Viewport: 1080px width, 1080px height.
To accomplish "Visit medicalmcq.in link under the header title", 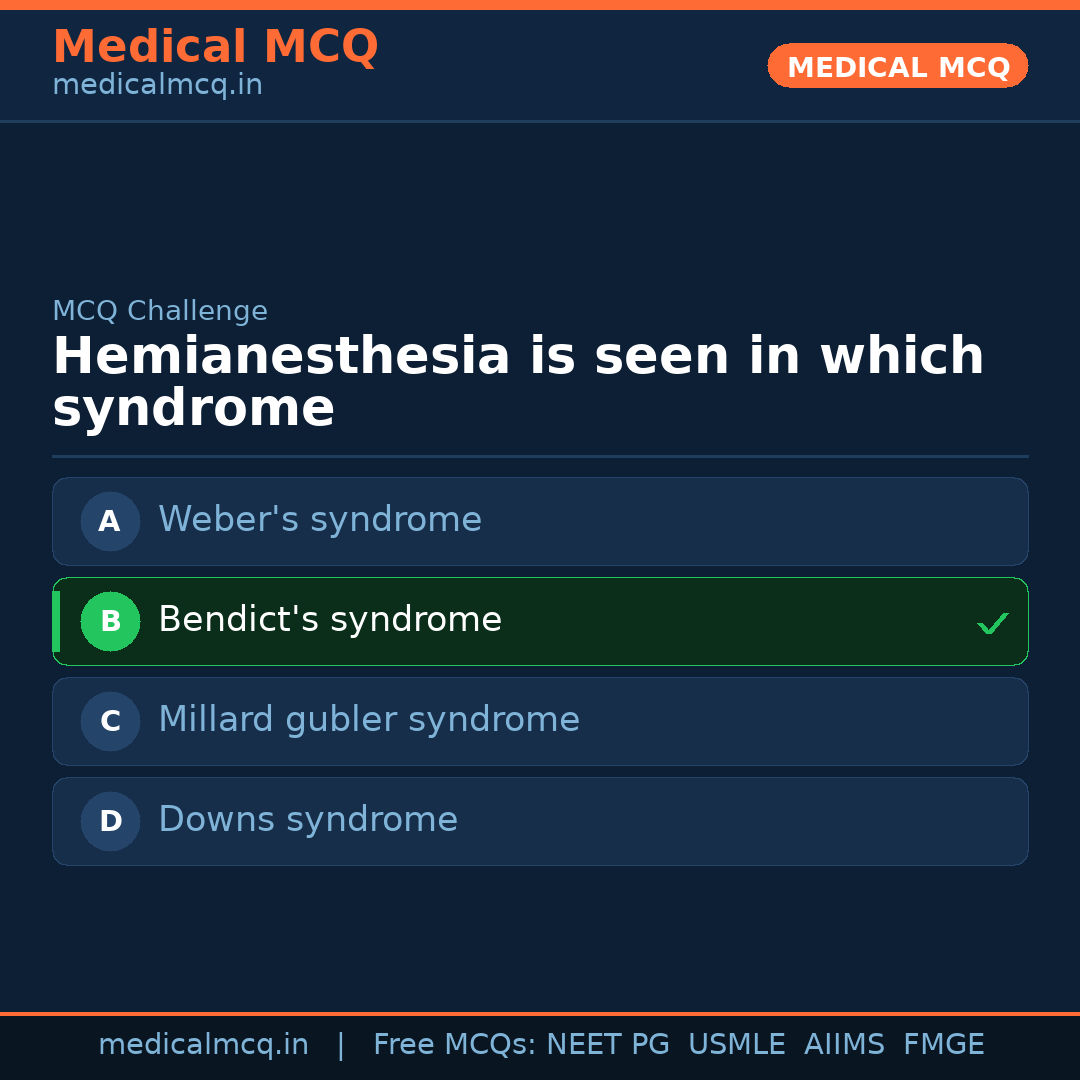I will pyautogui.click(x=157, y=85).
